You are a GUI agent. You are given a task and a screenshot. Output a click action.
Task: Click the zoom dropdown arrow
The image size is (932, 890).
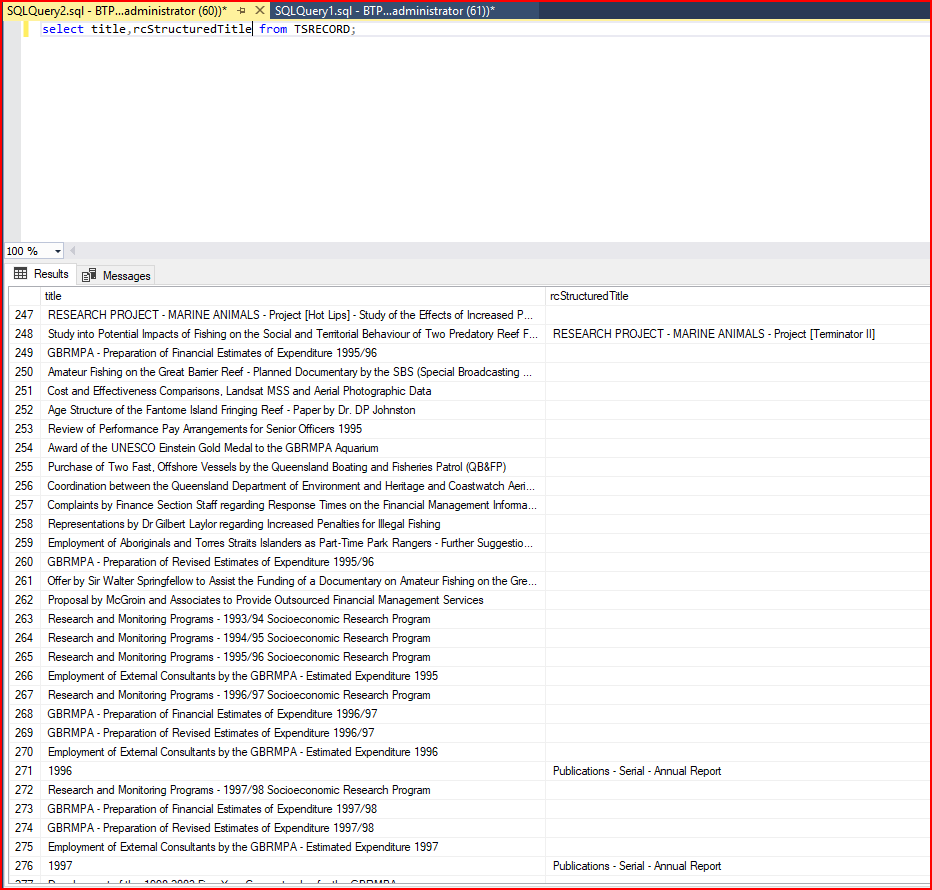tap(55, 250)
